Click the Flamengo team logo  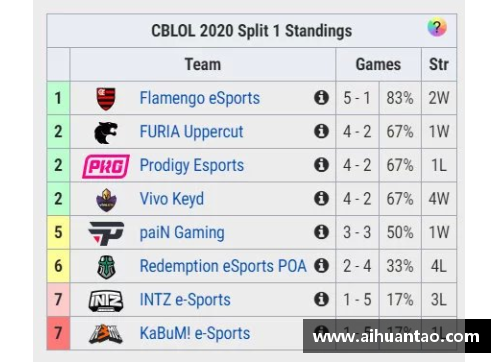[x=106, y=99]
